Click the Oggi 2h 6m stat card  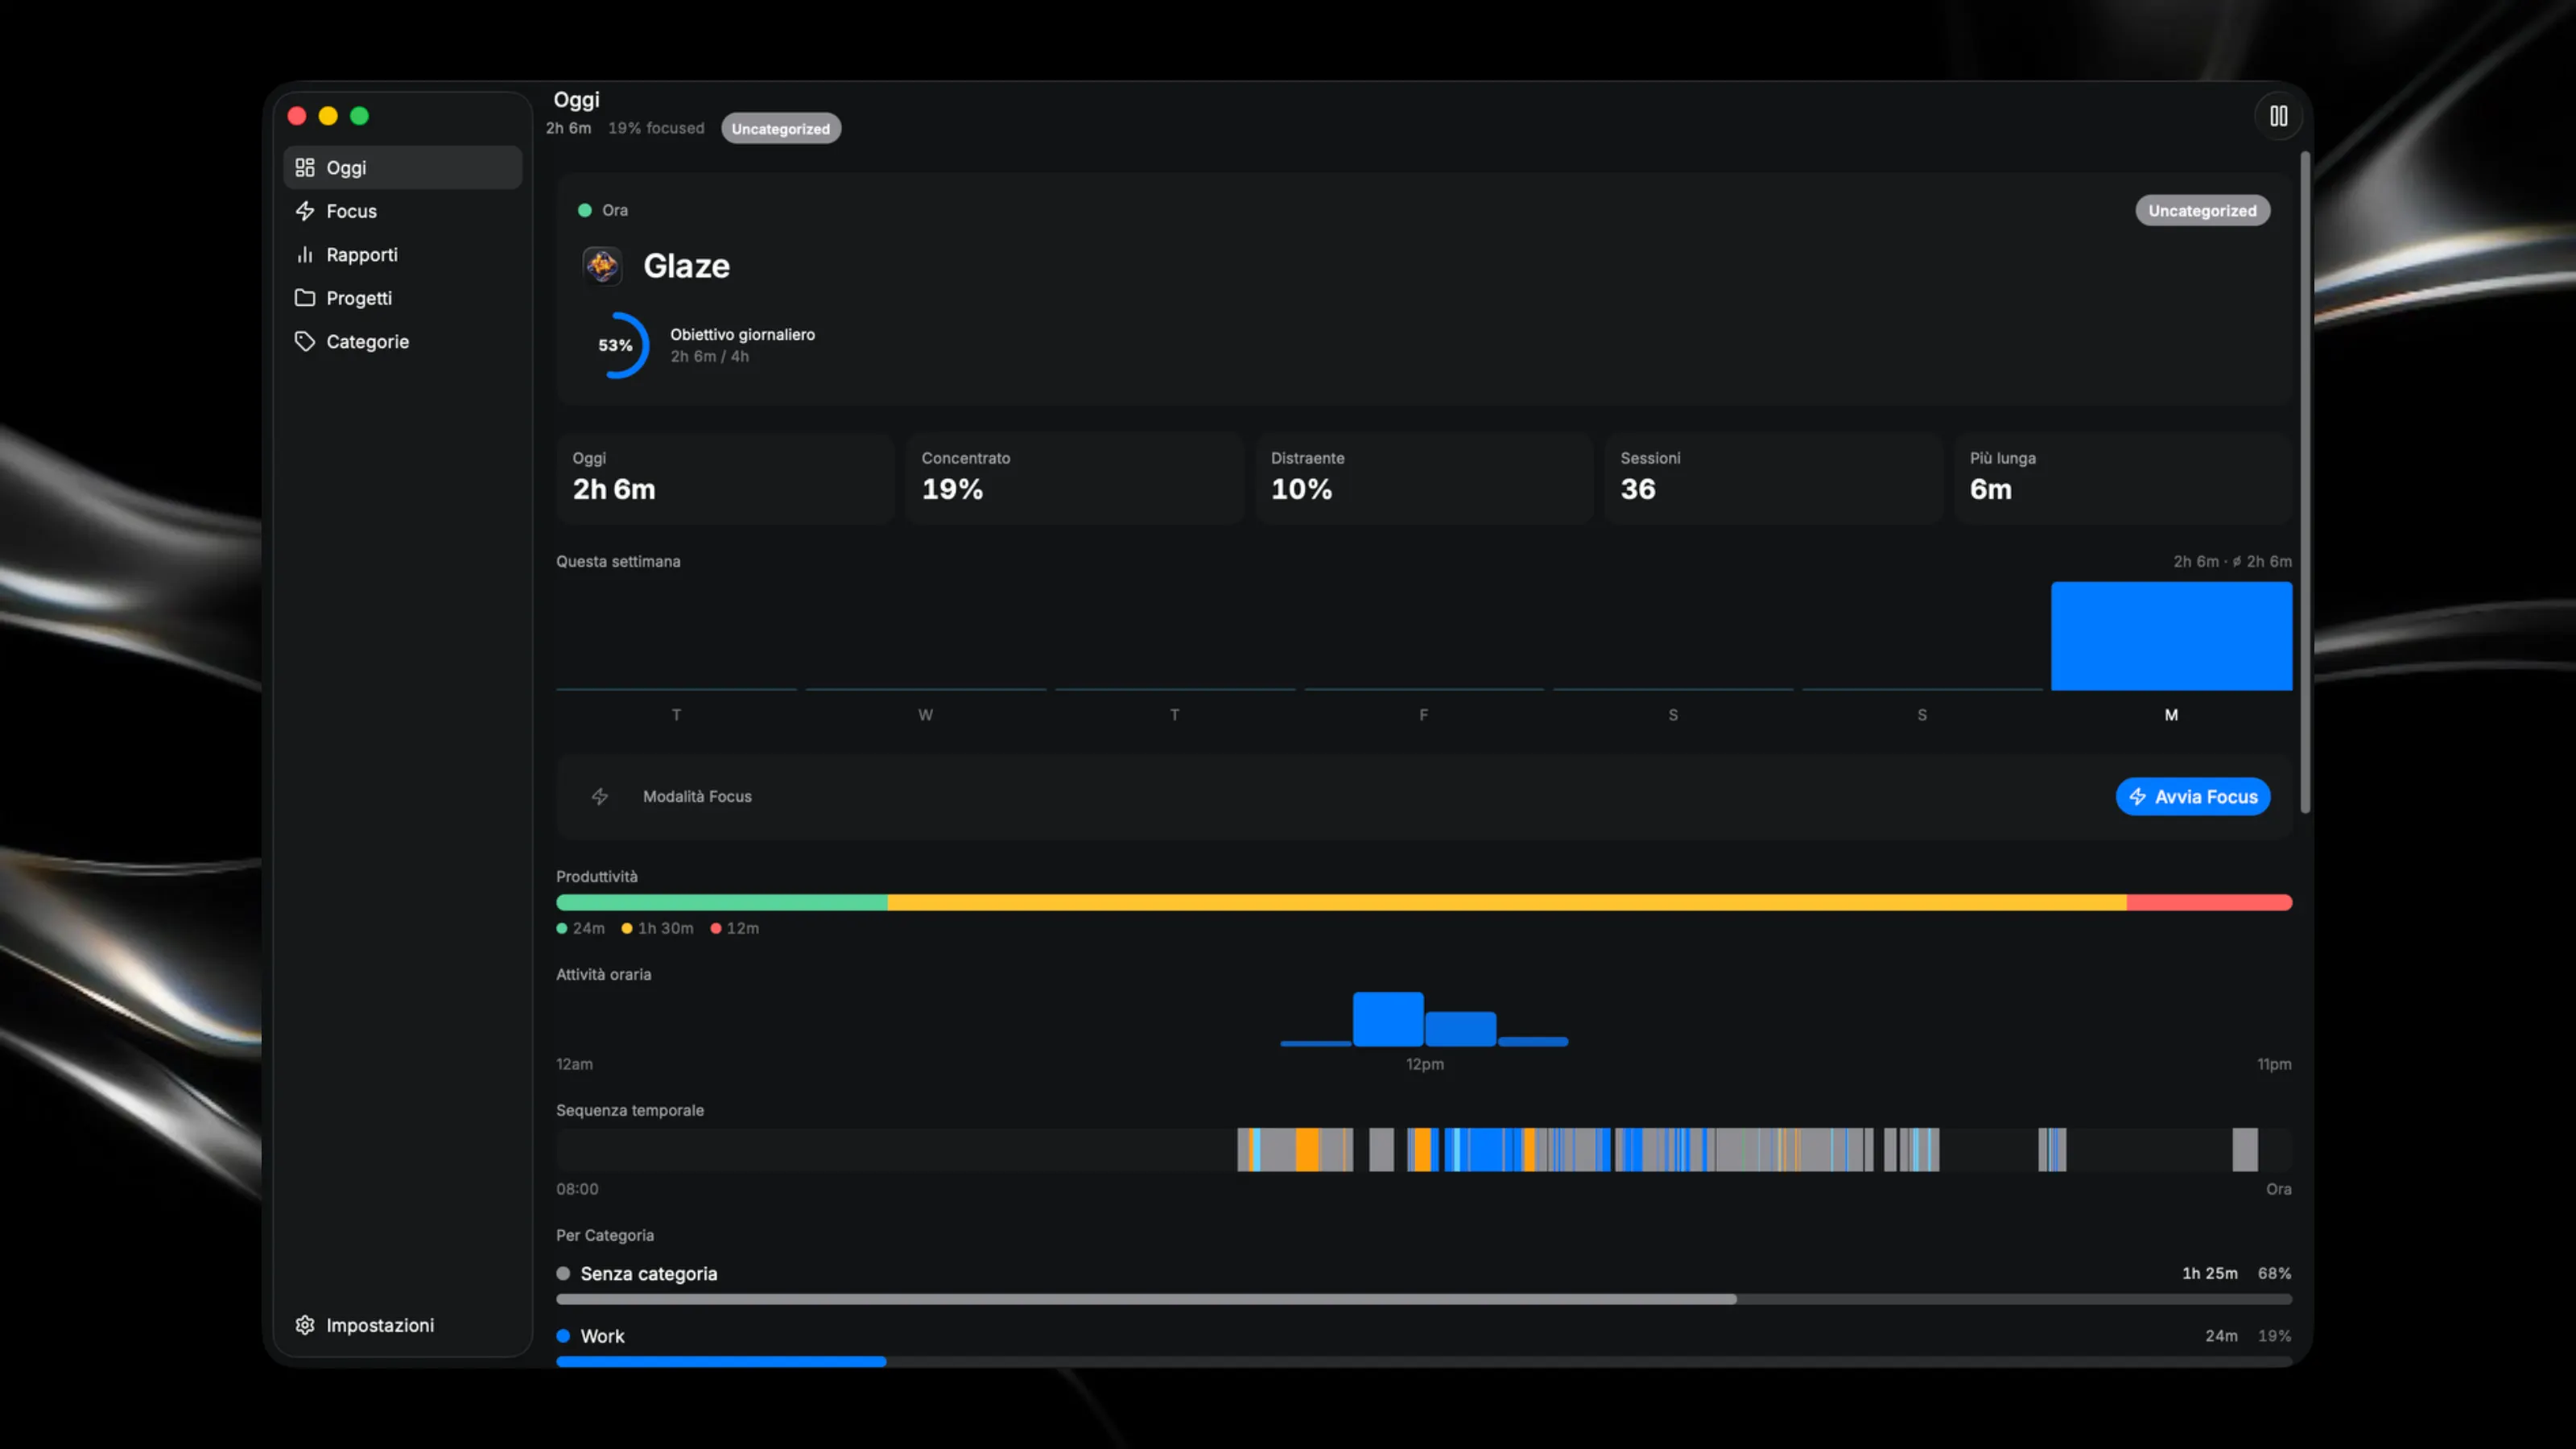725,478
